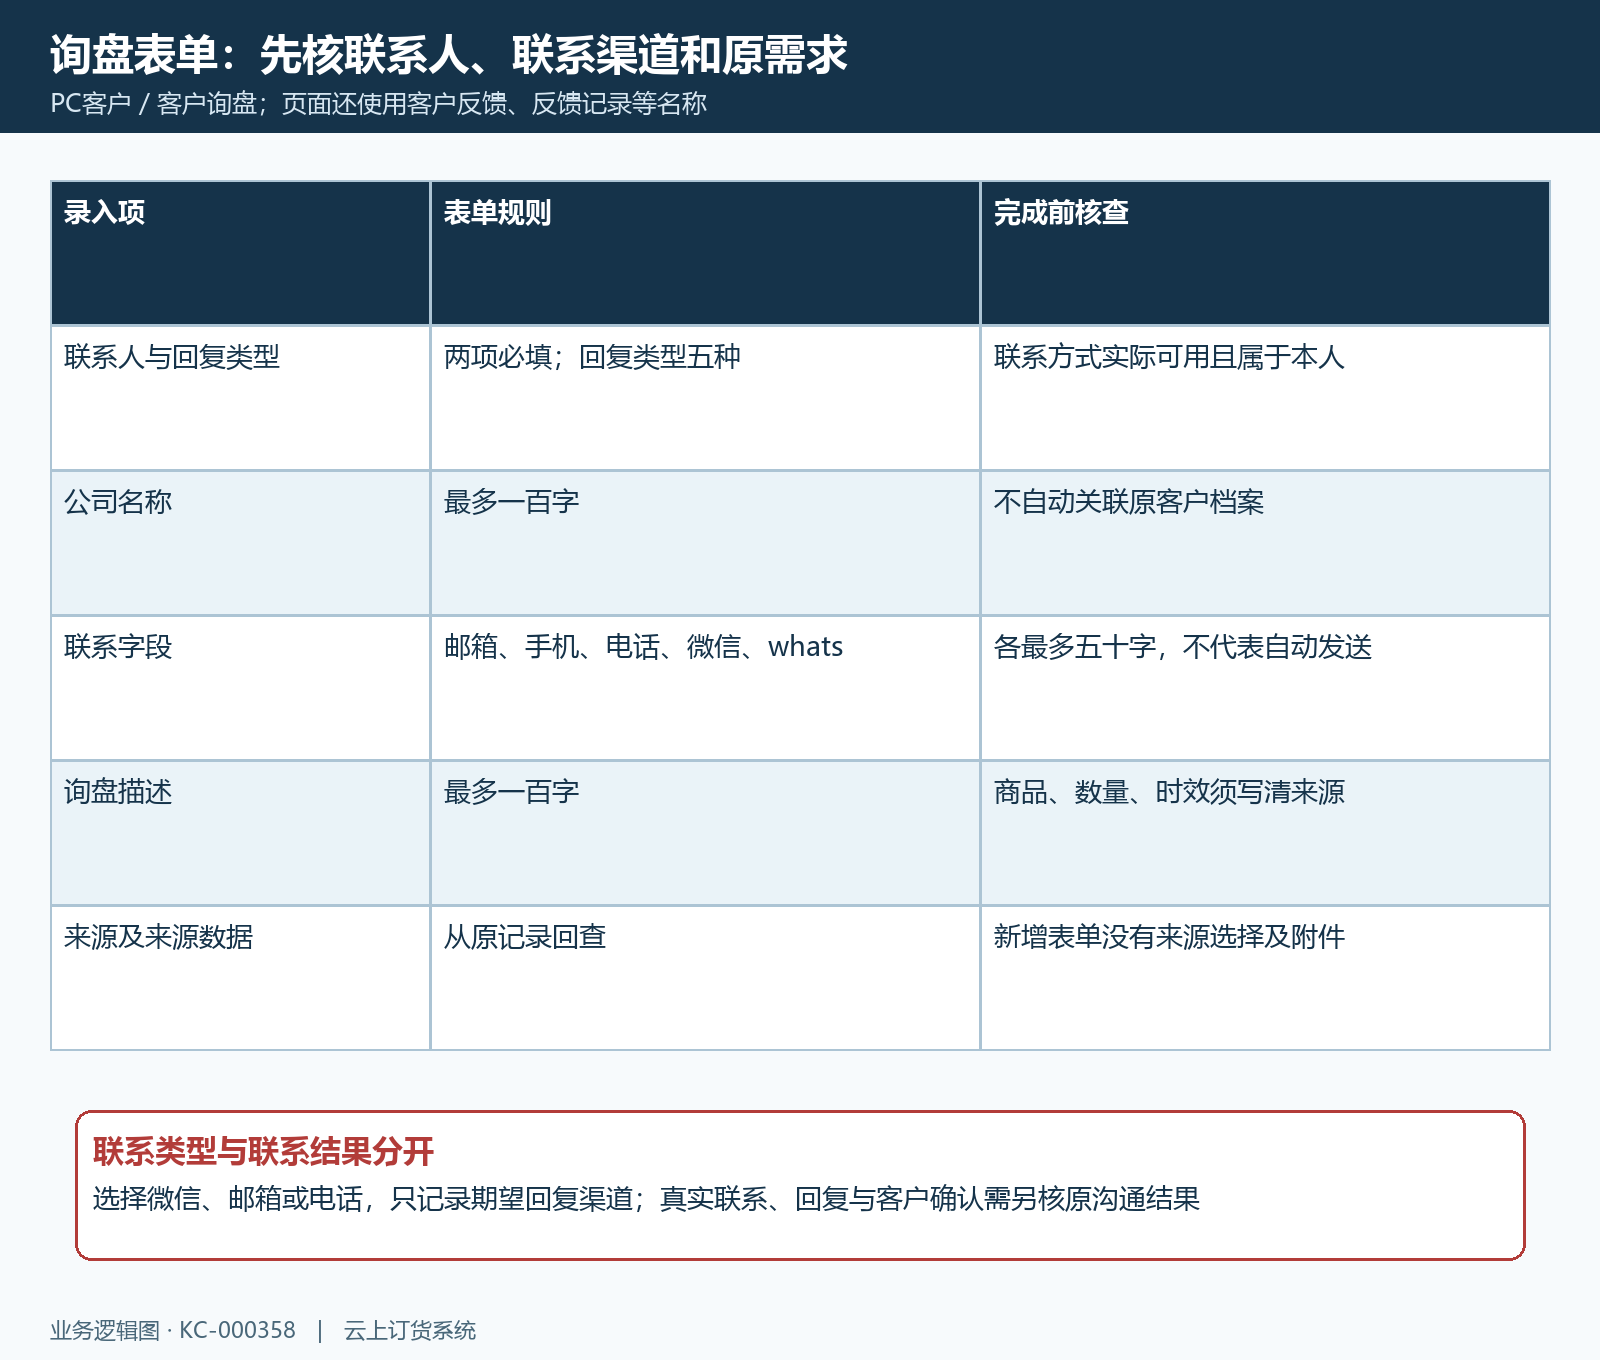This screenshot has width=1600, height=1360.
Task: Select the '联系人与回复类型' cell
Action: pos(241,398)
